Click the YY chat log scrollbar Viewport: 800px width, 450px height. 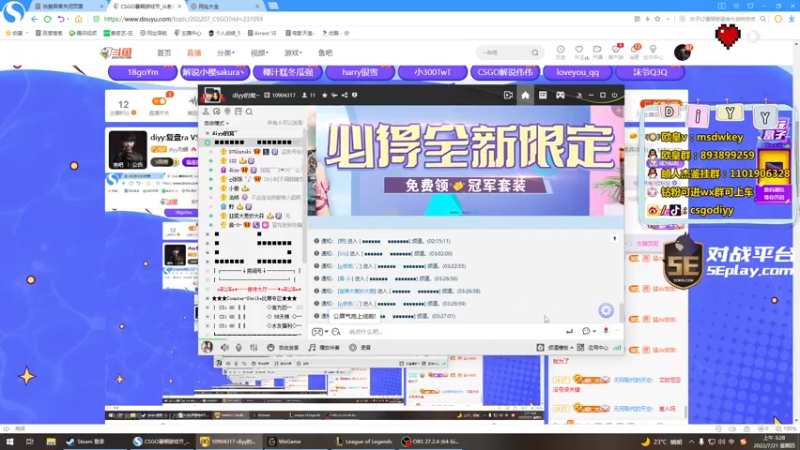point(621,312)
